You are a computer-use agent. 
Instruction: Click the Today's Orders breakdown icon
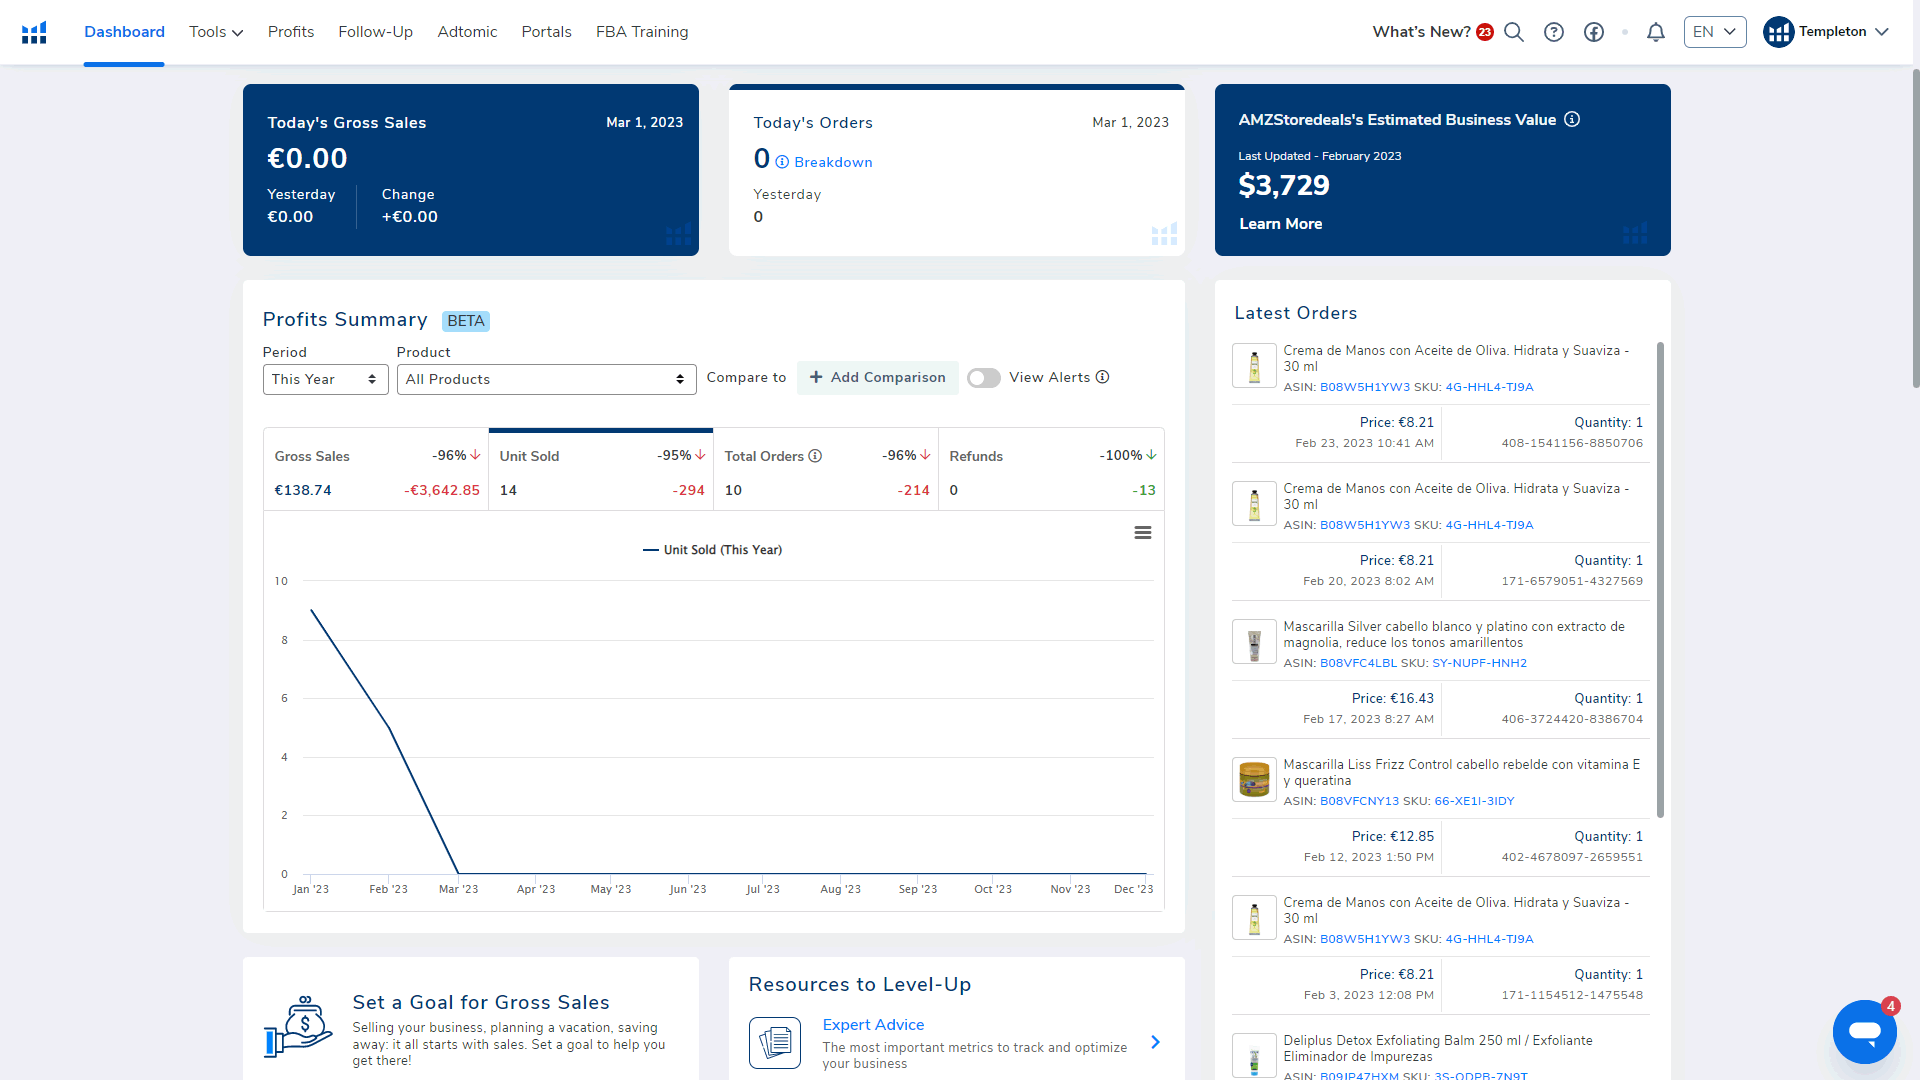tap(783, 162)
